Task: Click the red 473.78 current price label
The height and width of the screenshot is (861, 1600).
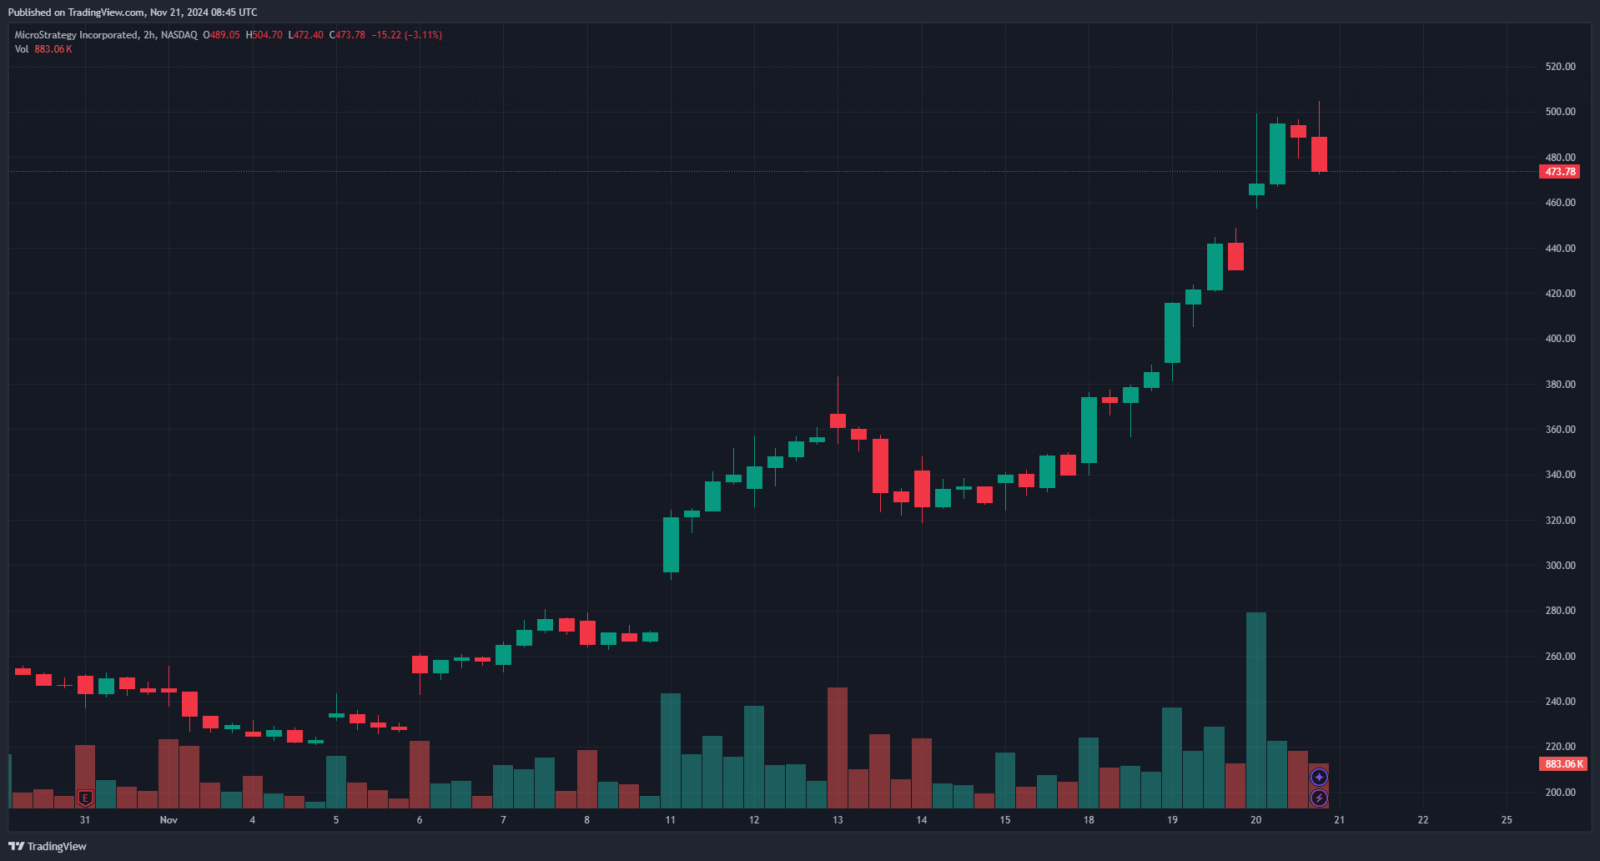Action: [1560, 172]
